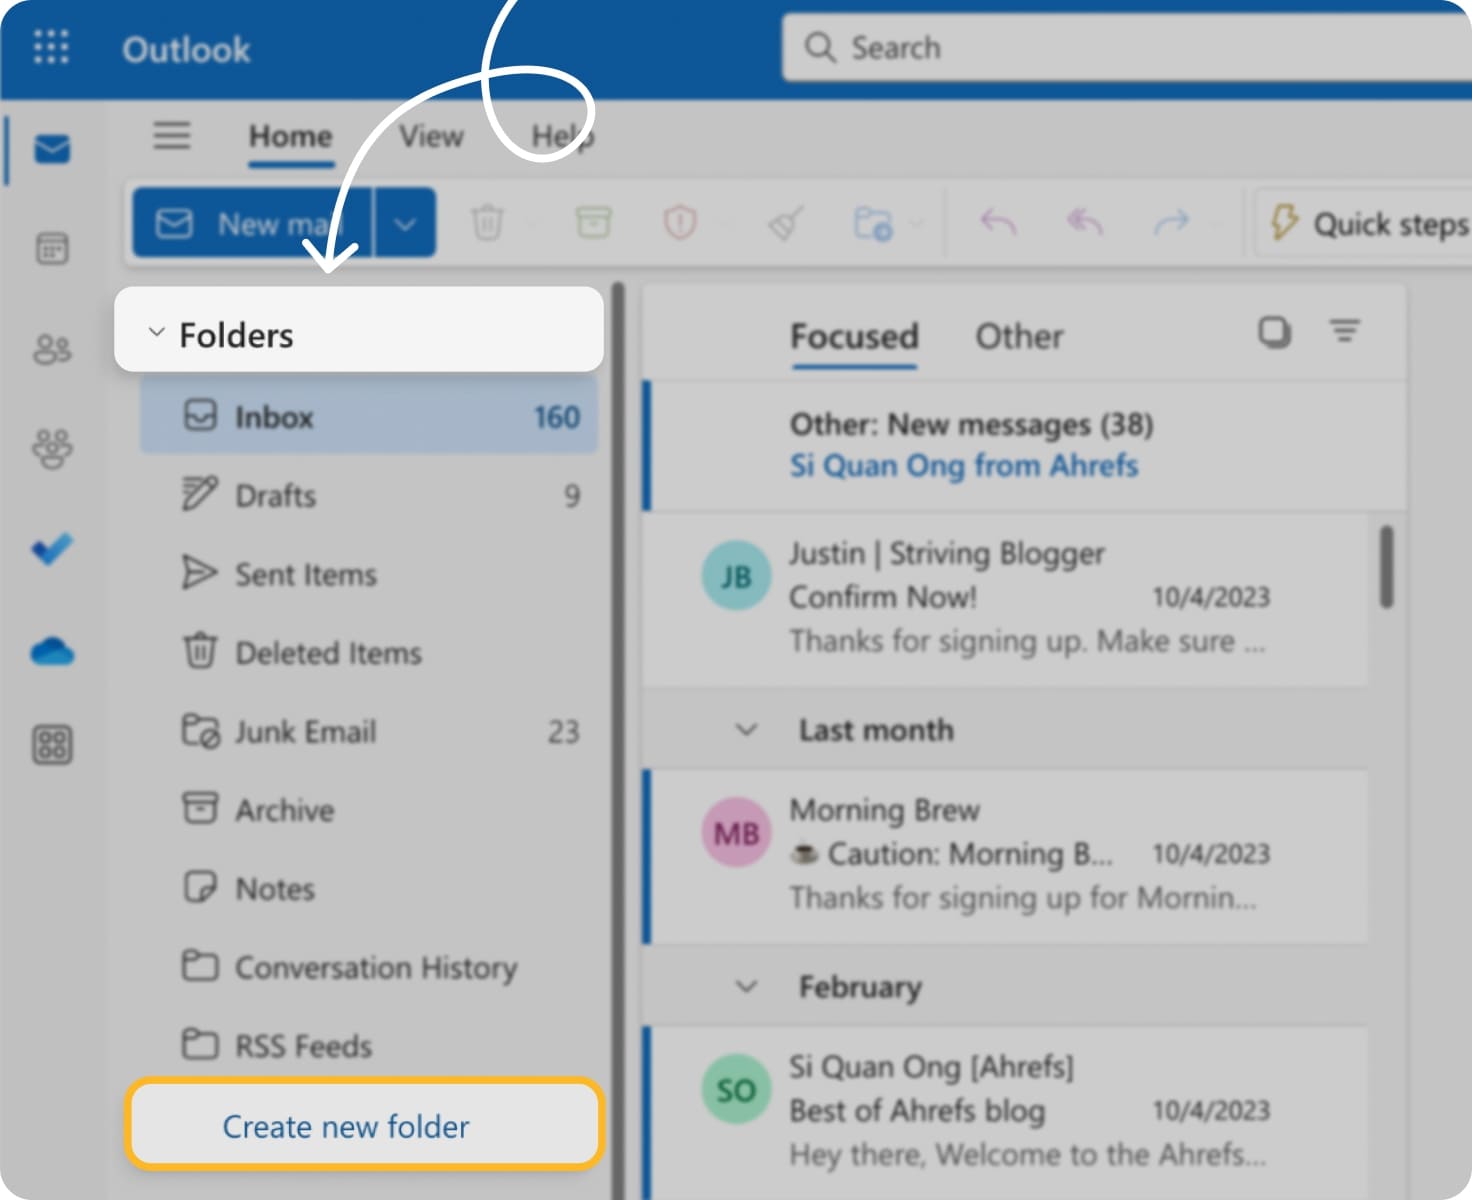Viewport: 1472px width, 1200px height.
Task: Click the Undo arrow in the toolbar
Action: [997, 222]
